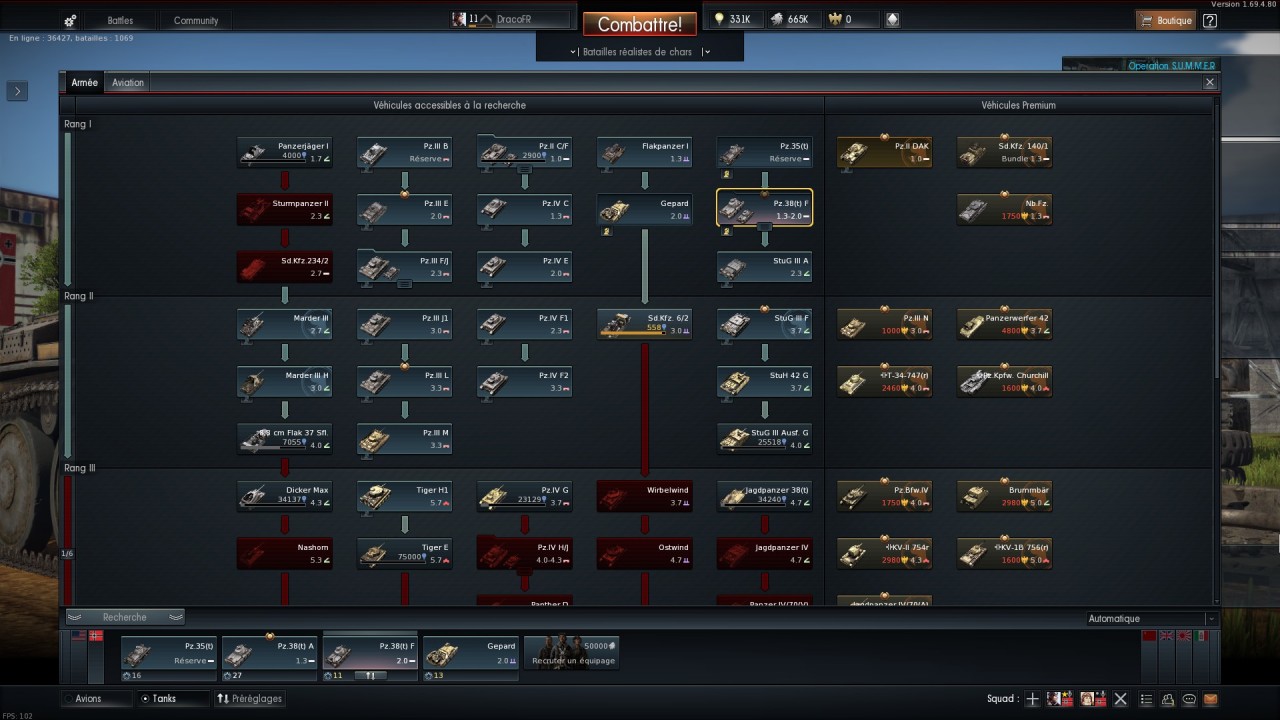Open the settings gear icon
This screenshot has height=720, width=1280.
(x=70, y=20)
